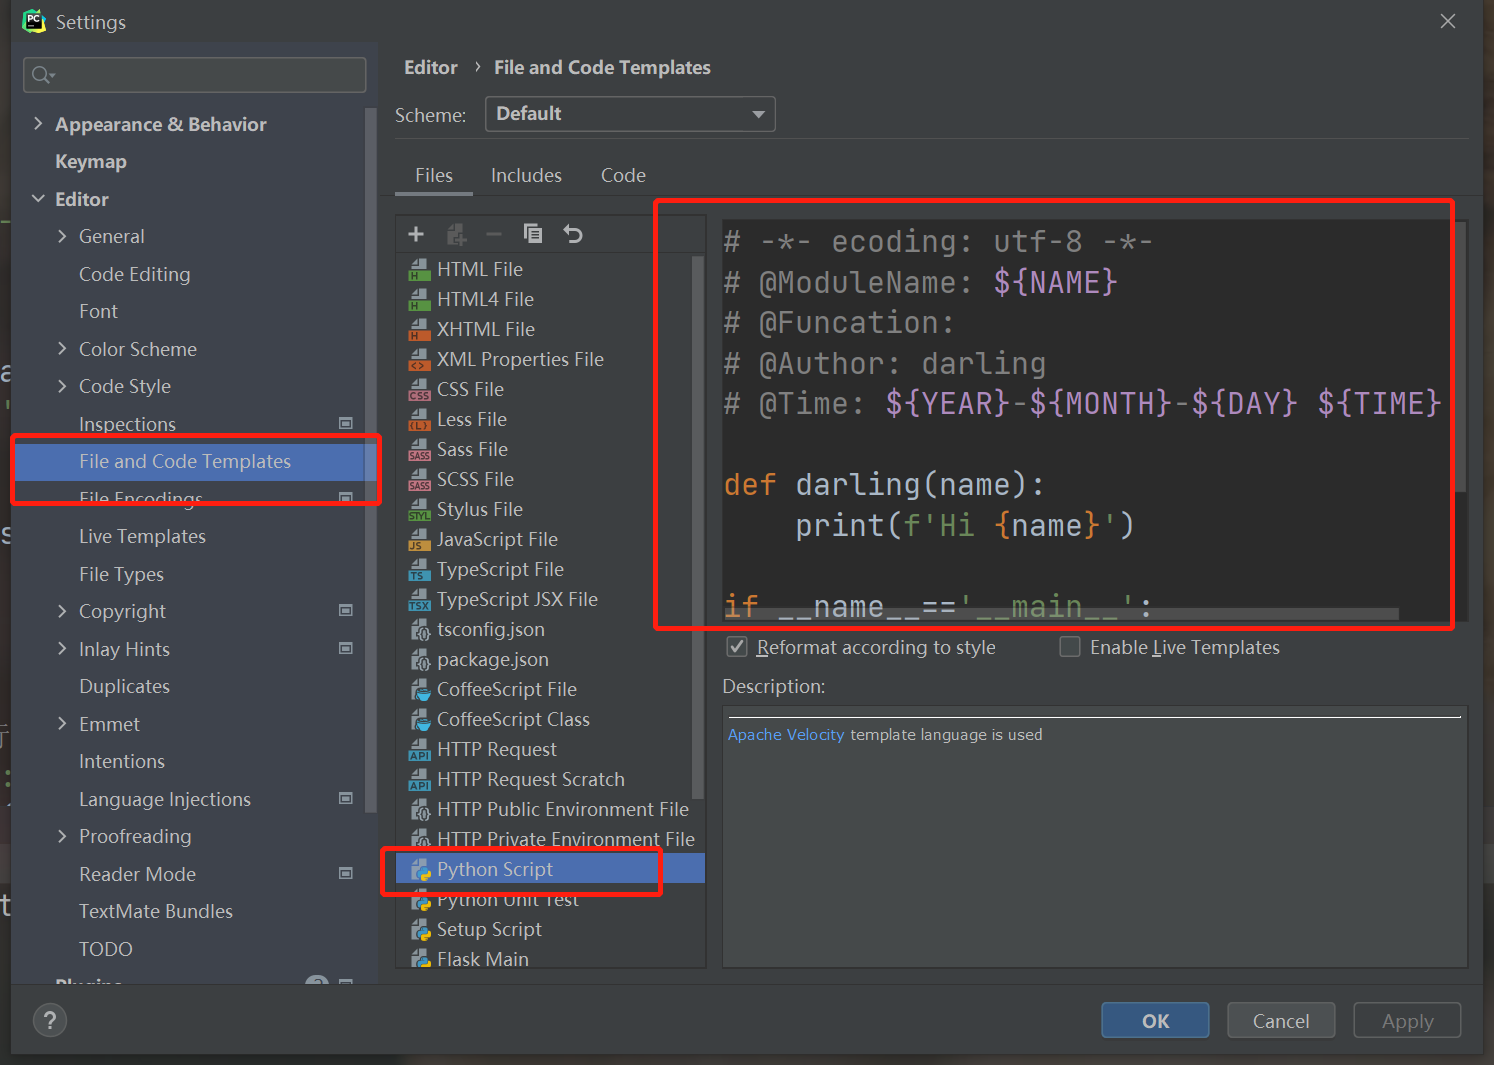Open the Apache Velocity link
The height and width of the screenshot is (1065, 1494).
click(786, 734)
